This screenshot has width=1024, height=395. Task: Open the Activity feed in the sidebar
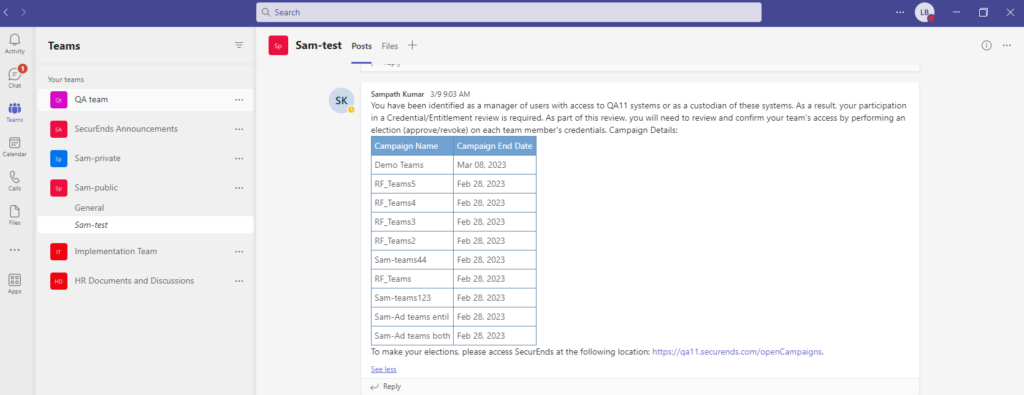pyautogui.click(x=14, y=44)
